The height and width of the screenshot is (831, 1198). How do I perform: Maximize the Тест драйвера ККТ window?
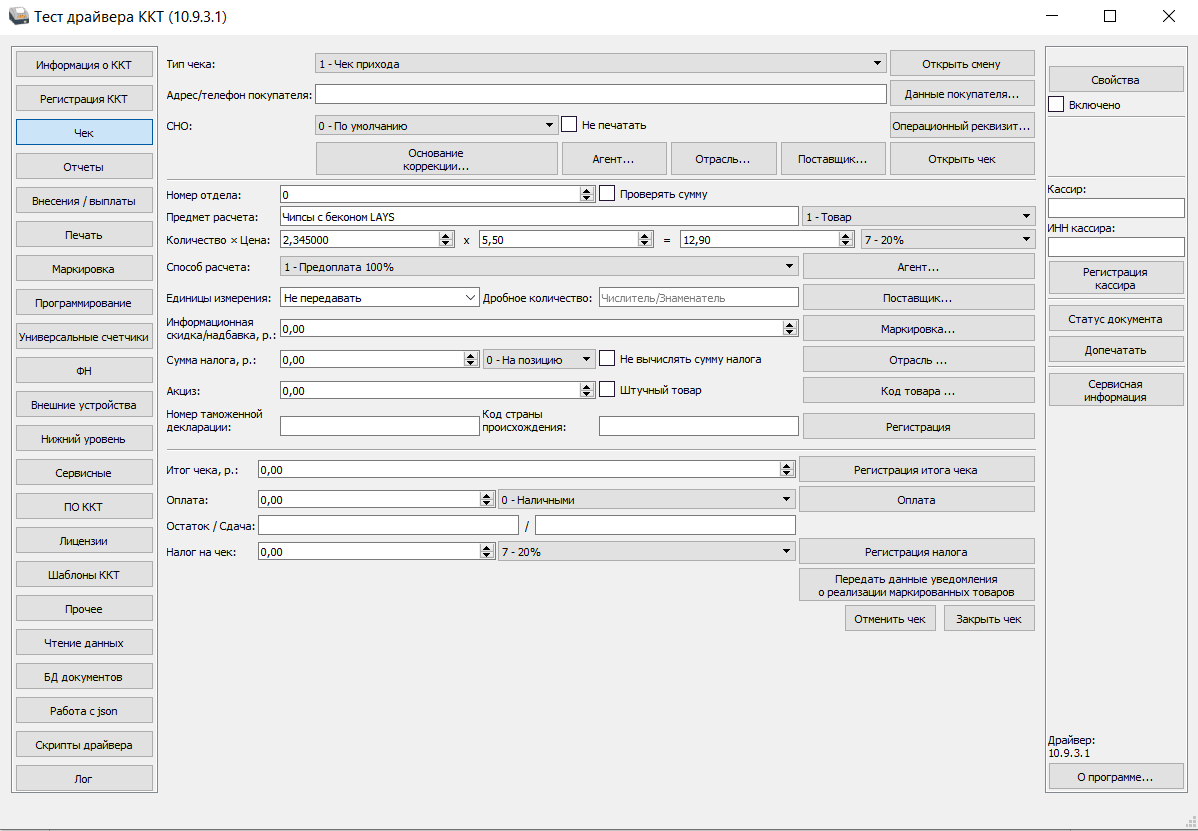[x=1110, y=17]
